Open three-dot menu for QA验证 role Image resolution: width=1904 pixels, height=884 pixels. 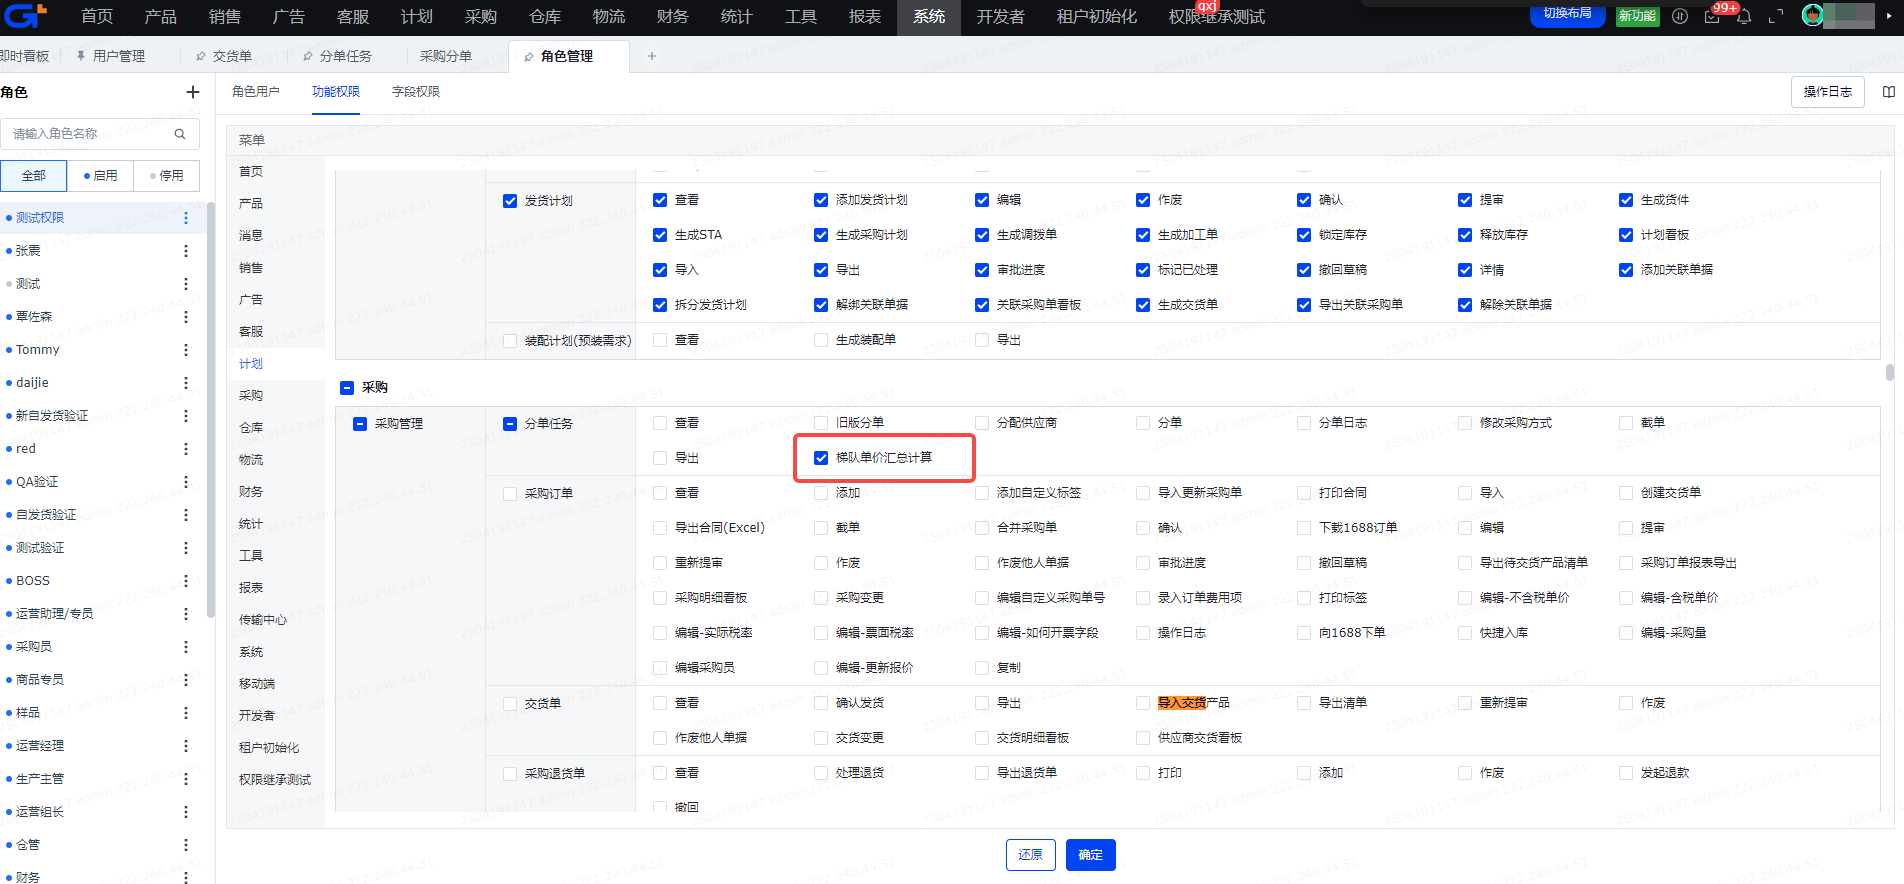[x=186, y=481]
